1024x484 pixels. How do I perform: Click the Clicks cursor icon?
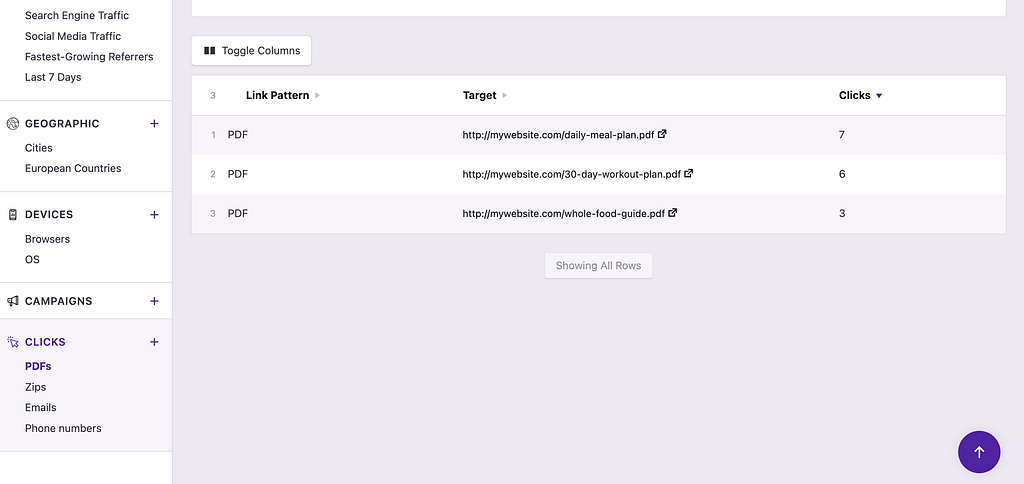(x=13, y=342)
